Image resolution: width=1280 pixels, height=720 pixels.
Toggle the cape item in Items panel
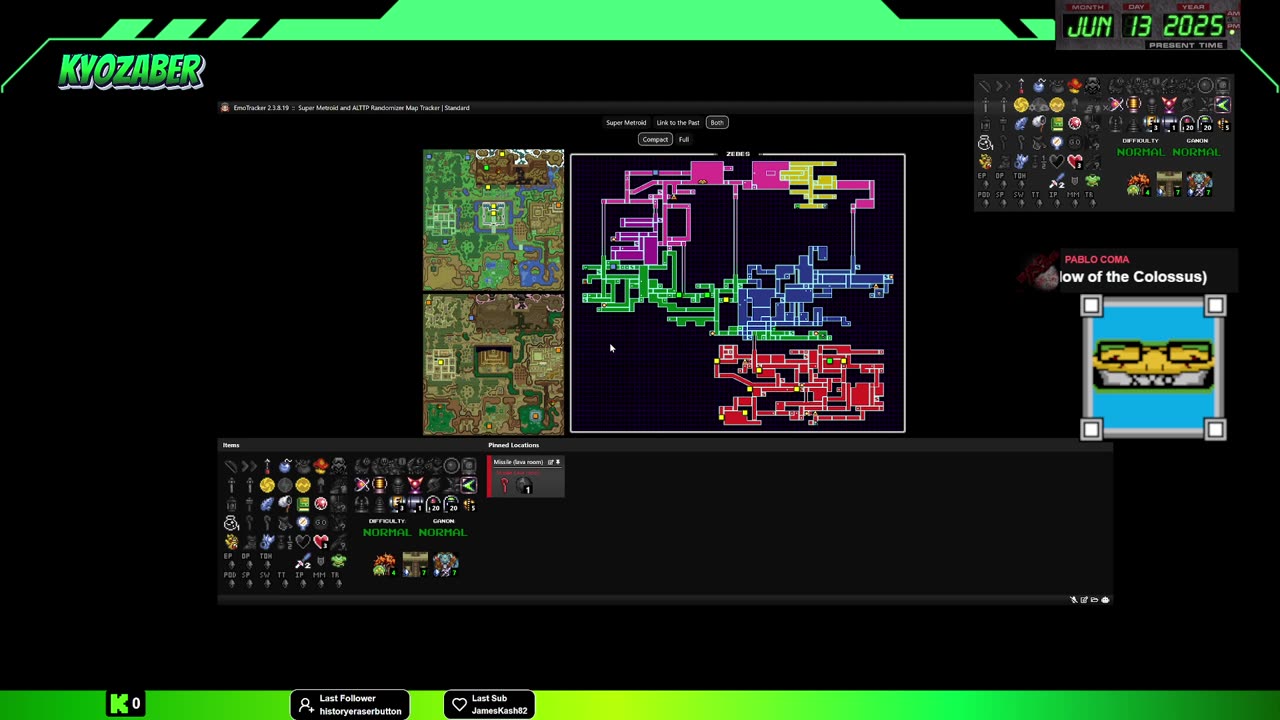pos(285,523)
